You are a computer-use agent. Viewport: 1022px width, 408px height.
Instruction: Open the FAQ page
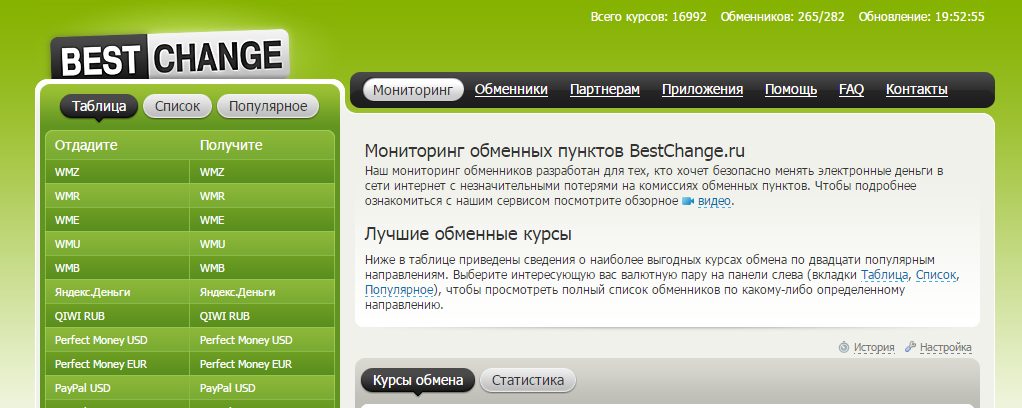click(x=851, y=90)
